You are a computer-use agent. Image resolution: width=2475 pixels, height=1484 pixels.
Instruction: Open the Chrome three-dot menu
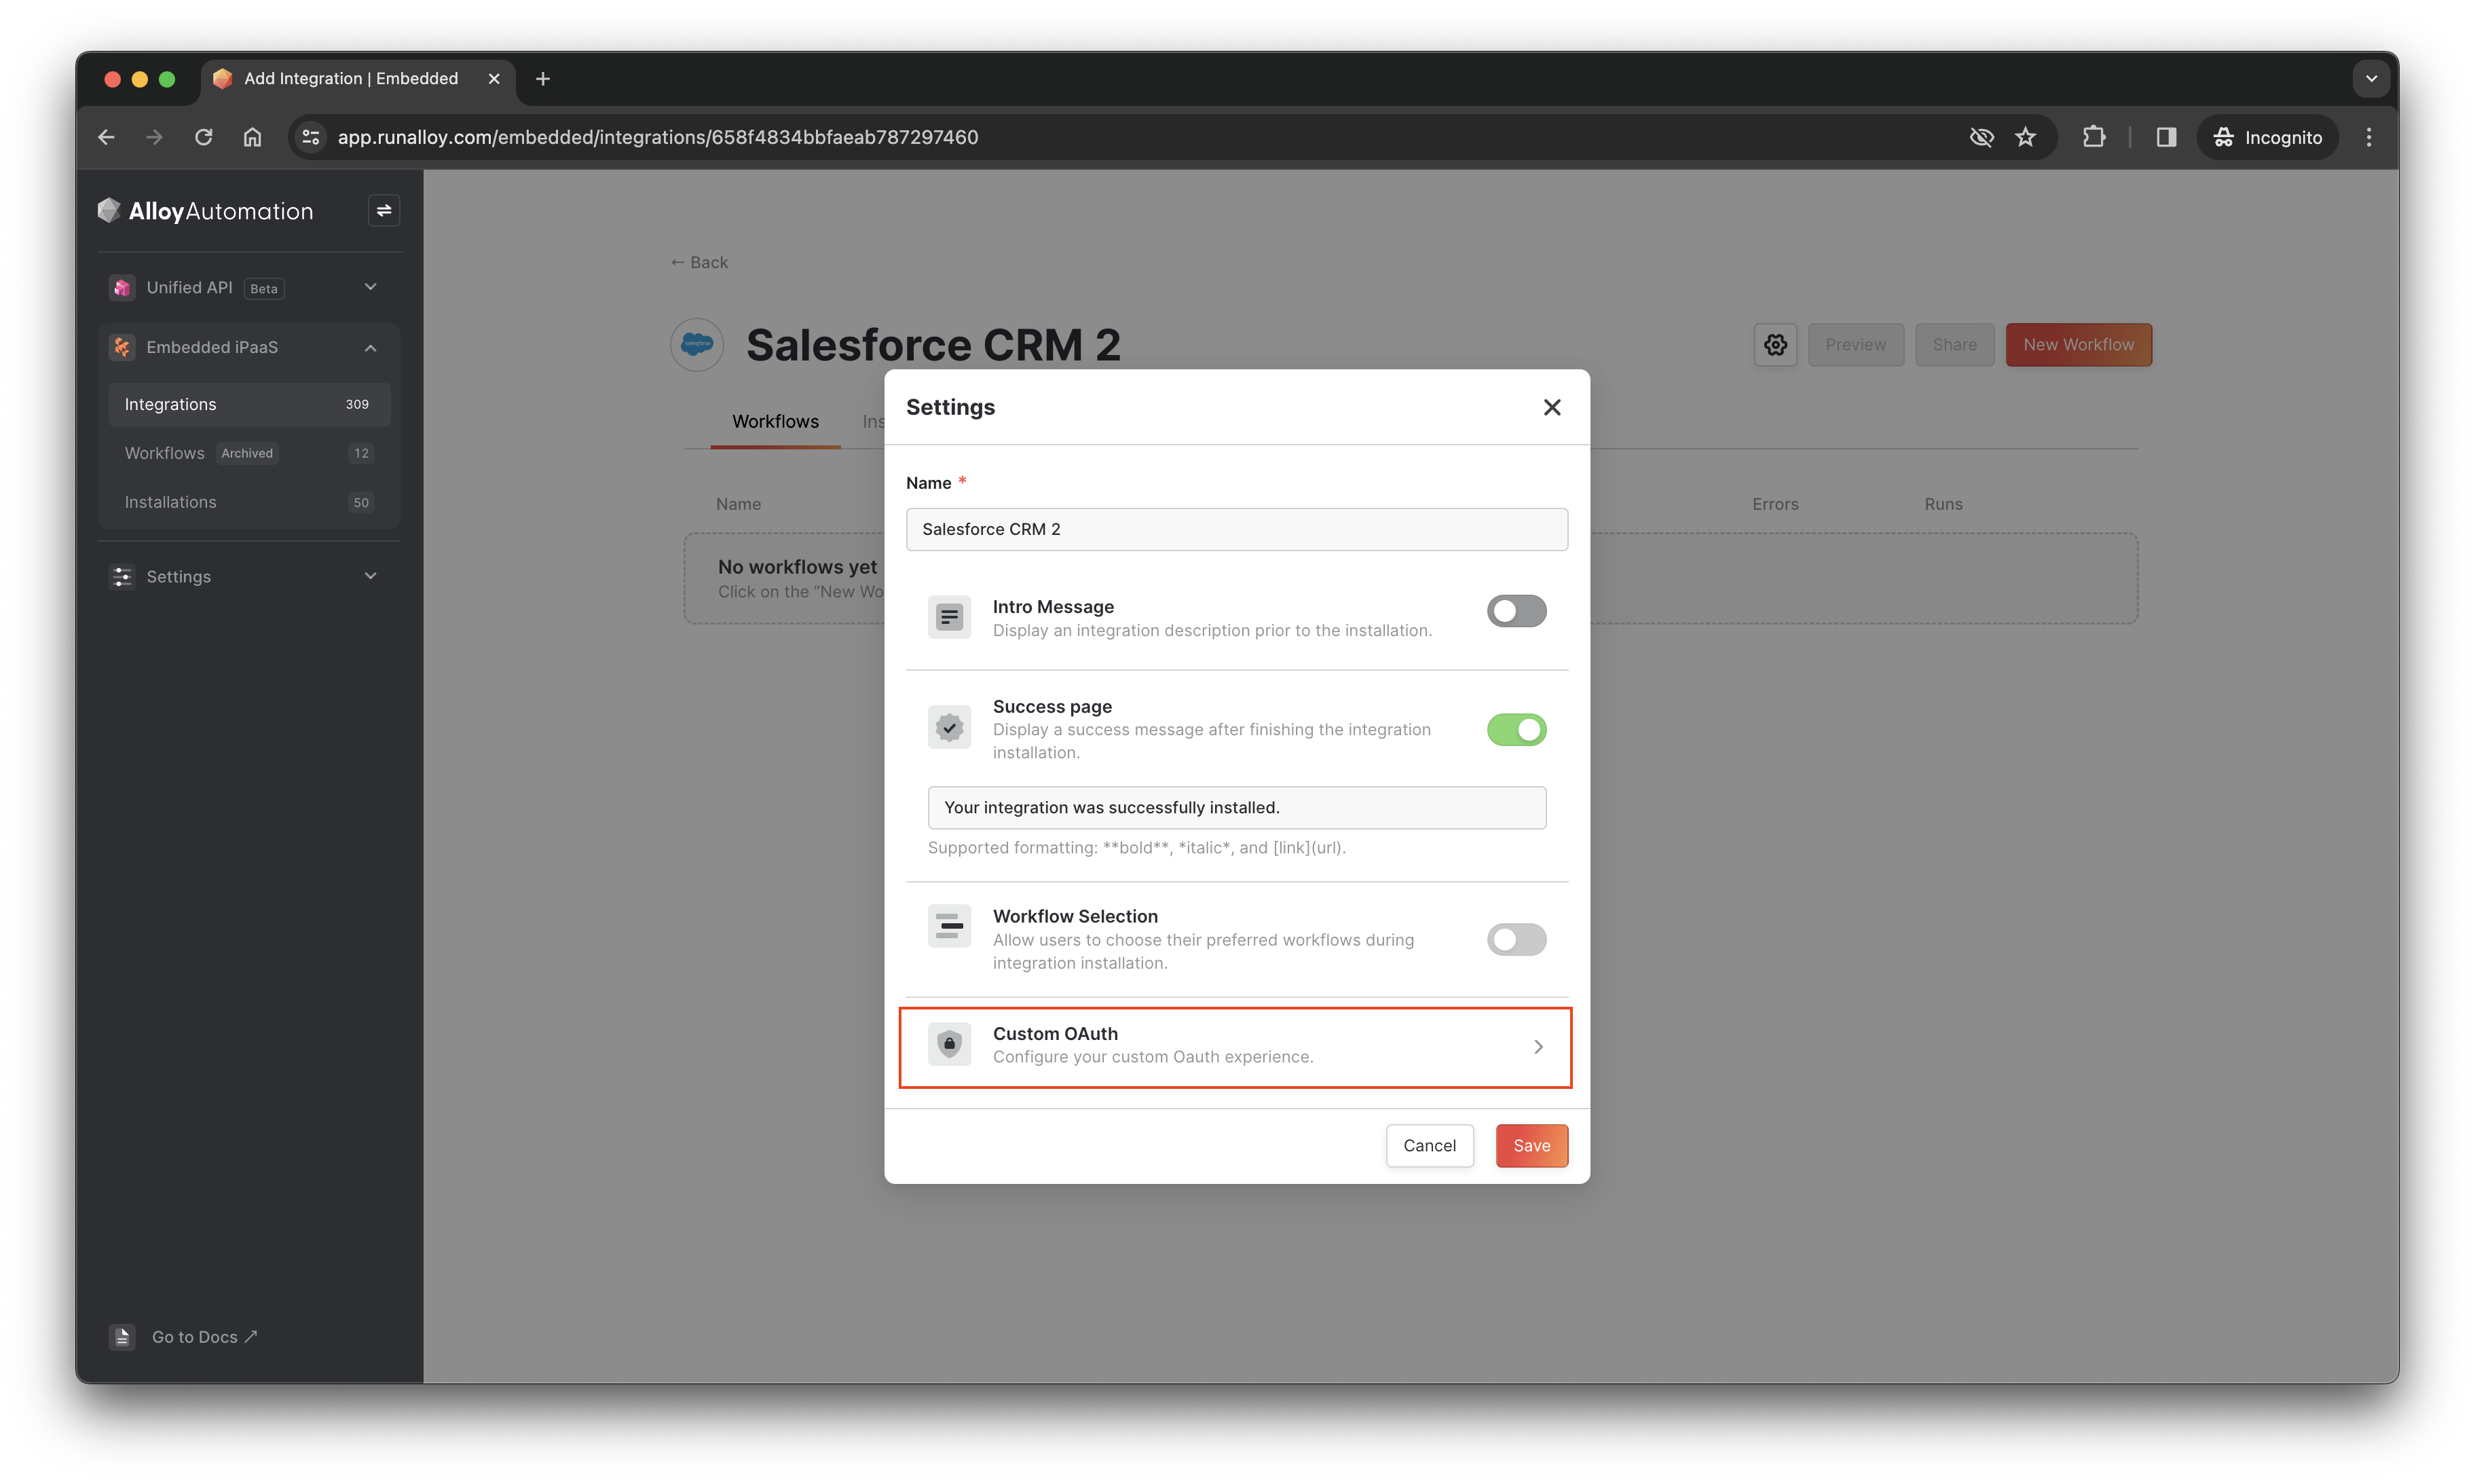(x=2368, y=137)
